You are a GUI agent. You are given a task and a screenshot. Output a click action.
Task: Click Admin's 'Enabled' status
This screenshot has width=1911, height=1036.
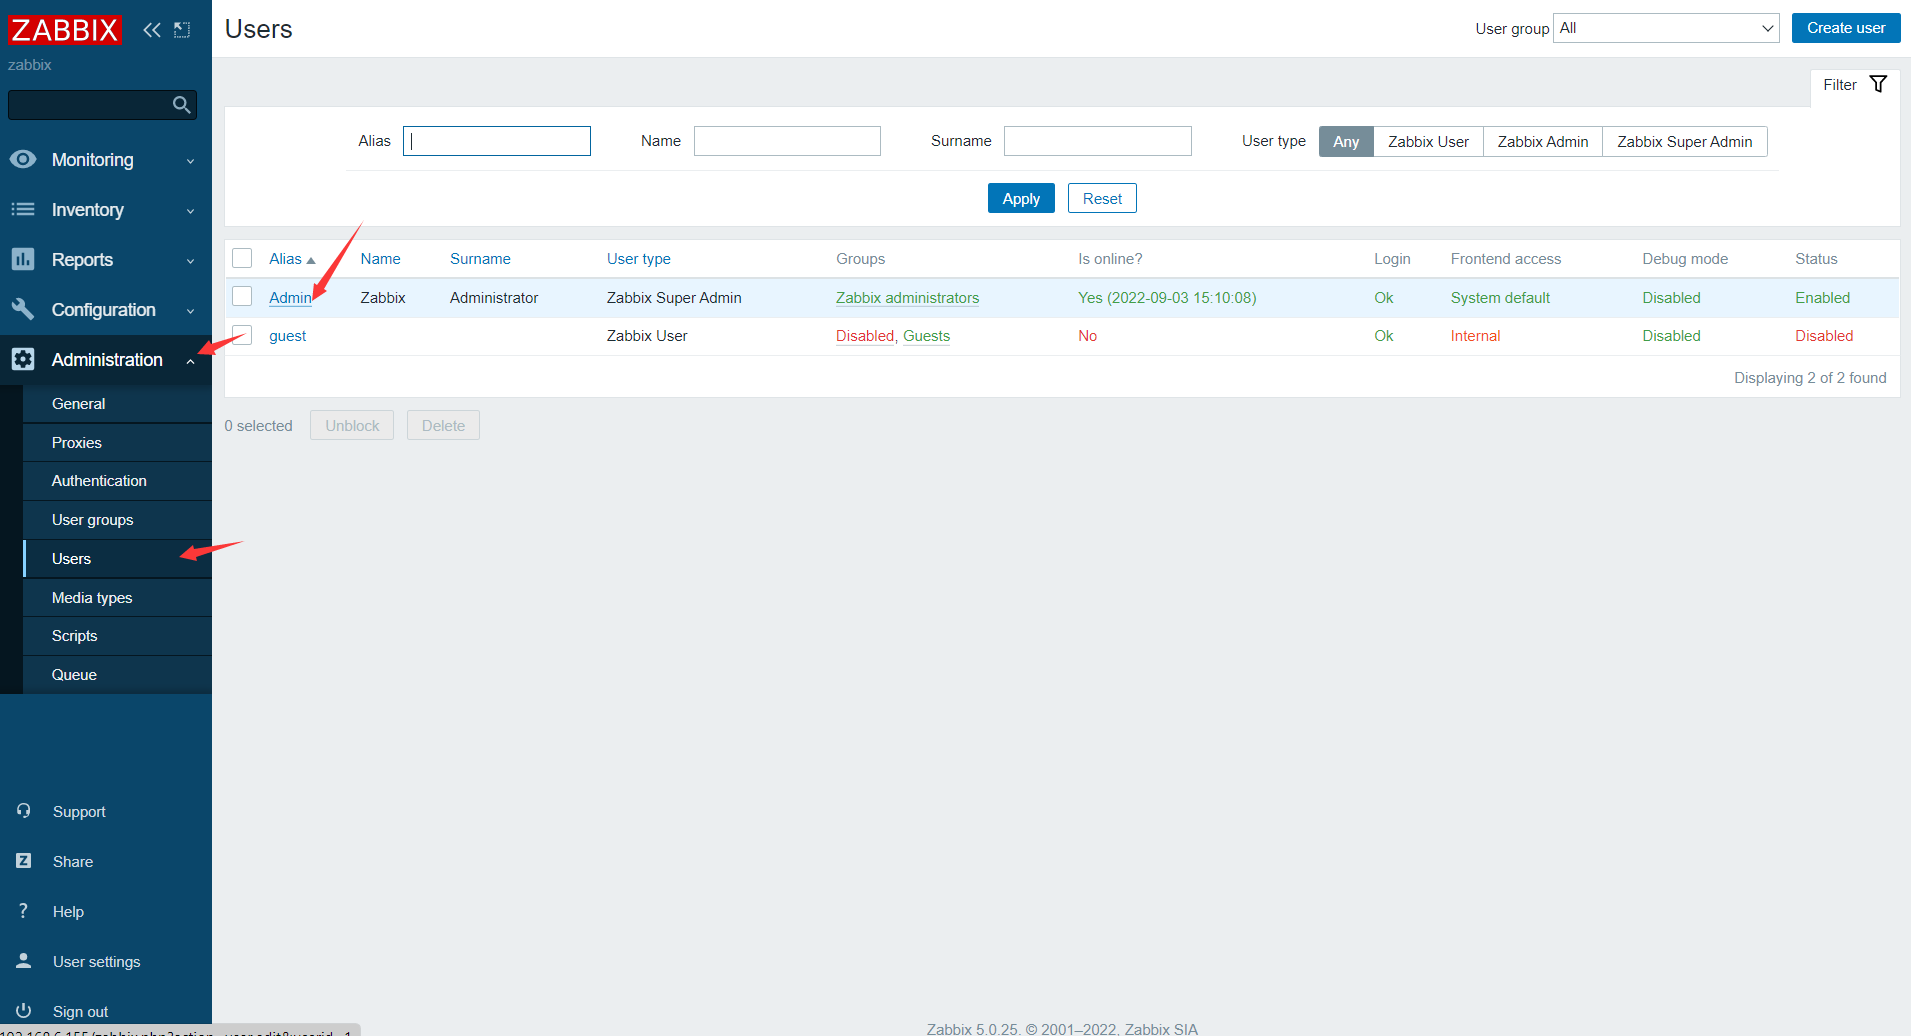click(x=1822, y=298)
